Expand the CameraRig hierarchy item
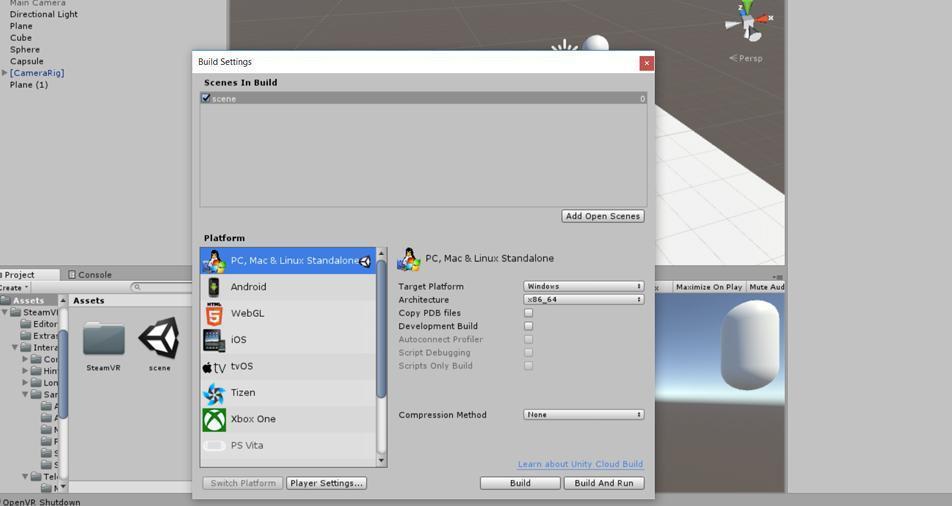Image resolution: width=952 pixels, height=506 pixels. click(x=5, y=73)
